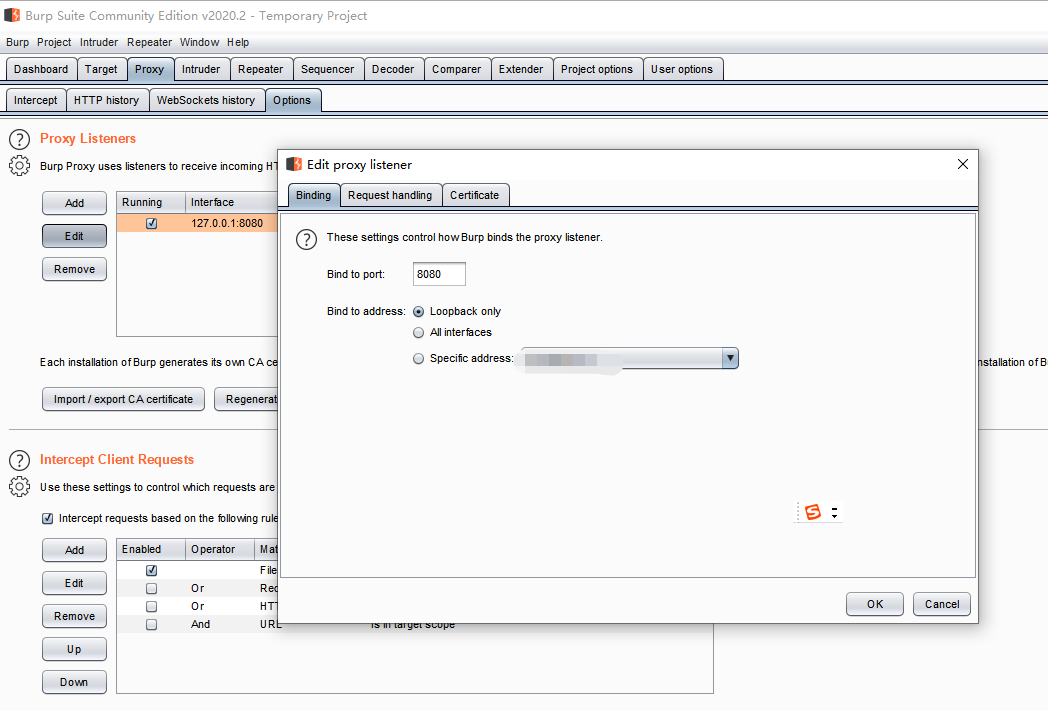The height and width of the screenshot is (711, 1048).
Task: Select the 127.0.0.1:8080 interface cell
Action: (231, 223)
